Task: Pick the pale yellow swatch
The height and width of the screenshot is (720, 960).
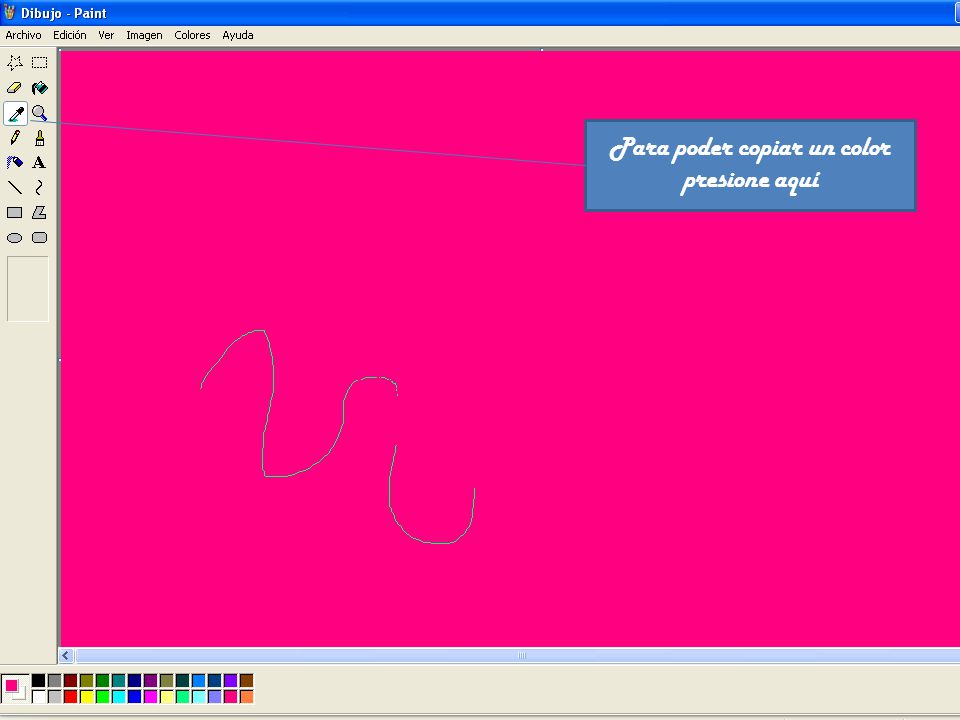Action: (x=167, y=696)
